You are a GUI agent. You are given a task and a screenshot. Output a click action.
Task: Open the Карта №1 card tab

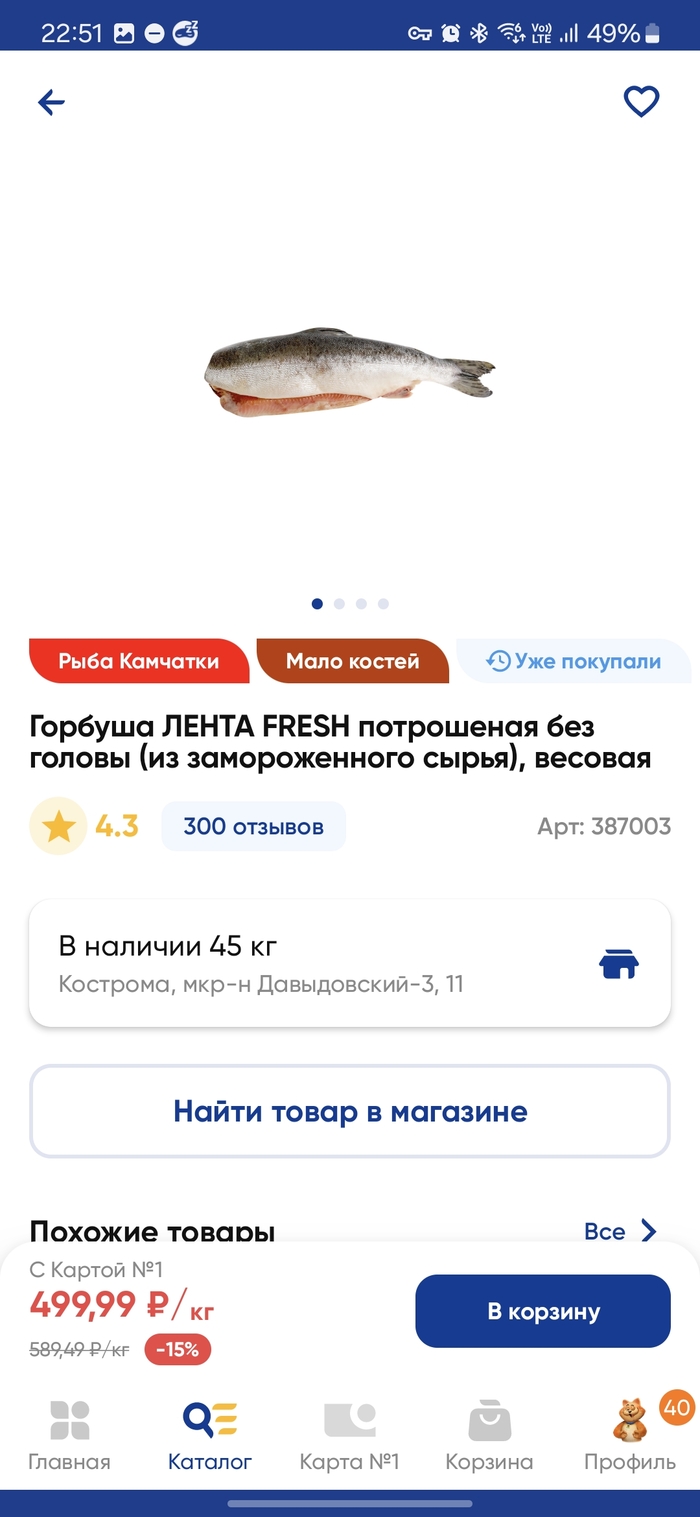pyautogui.click(x=349, y=1435)
